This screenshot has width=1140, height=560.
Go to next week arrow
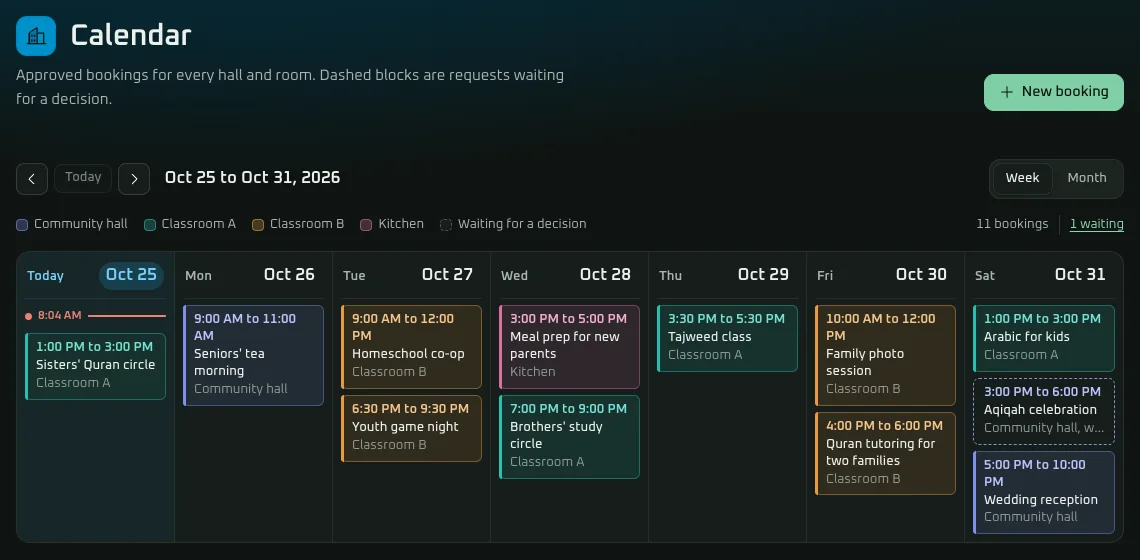click(x=134, y=179)
